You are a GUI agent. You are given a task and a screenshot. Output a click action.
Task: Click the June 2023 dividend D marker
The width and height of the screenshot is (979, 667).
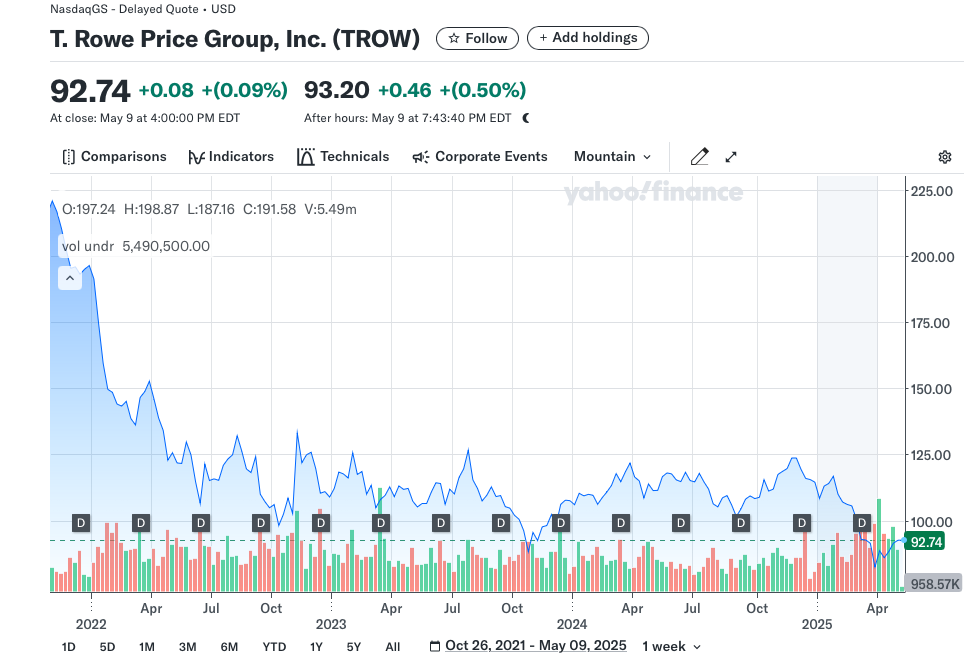(441, 523)
